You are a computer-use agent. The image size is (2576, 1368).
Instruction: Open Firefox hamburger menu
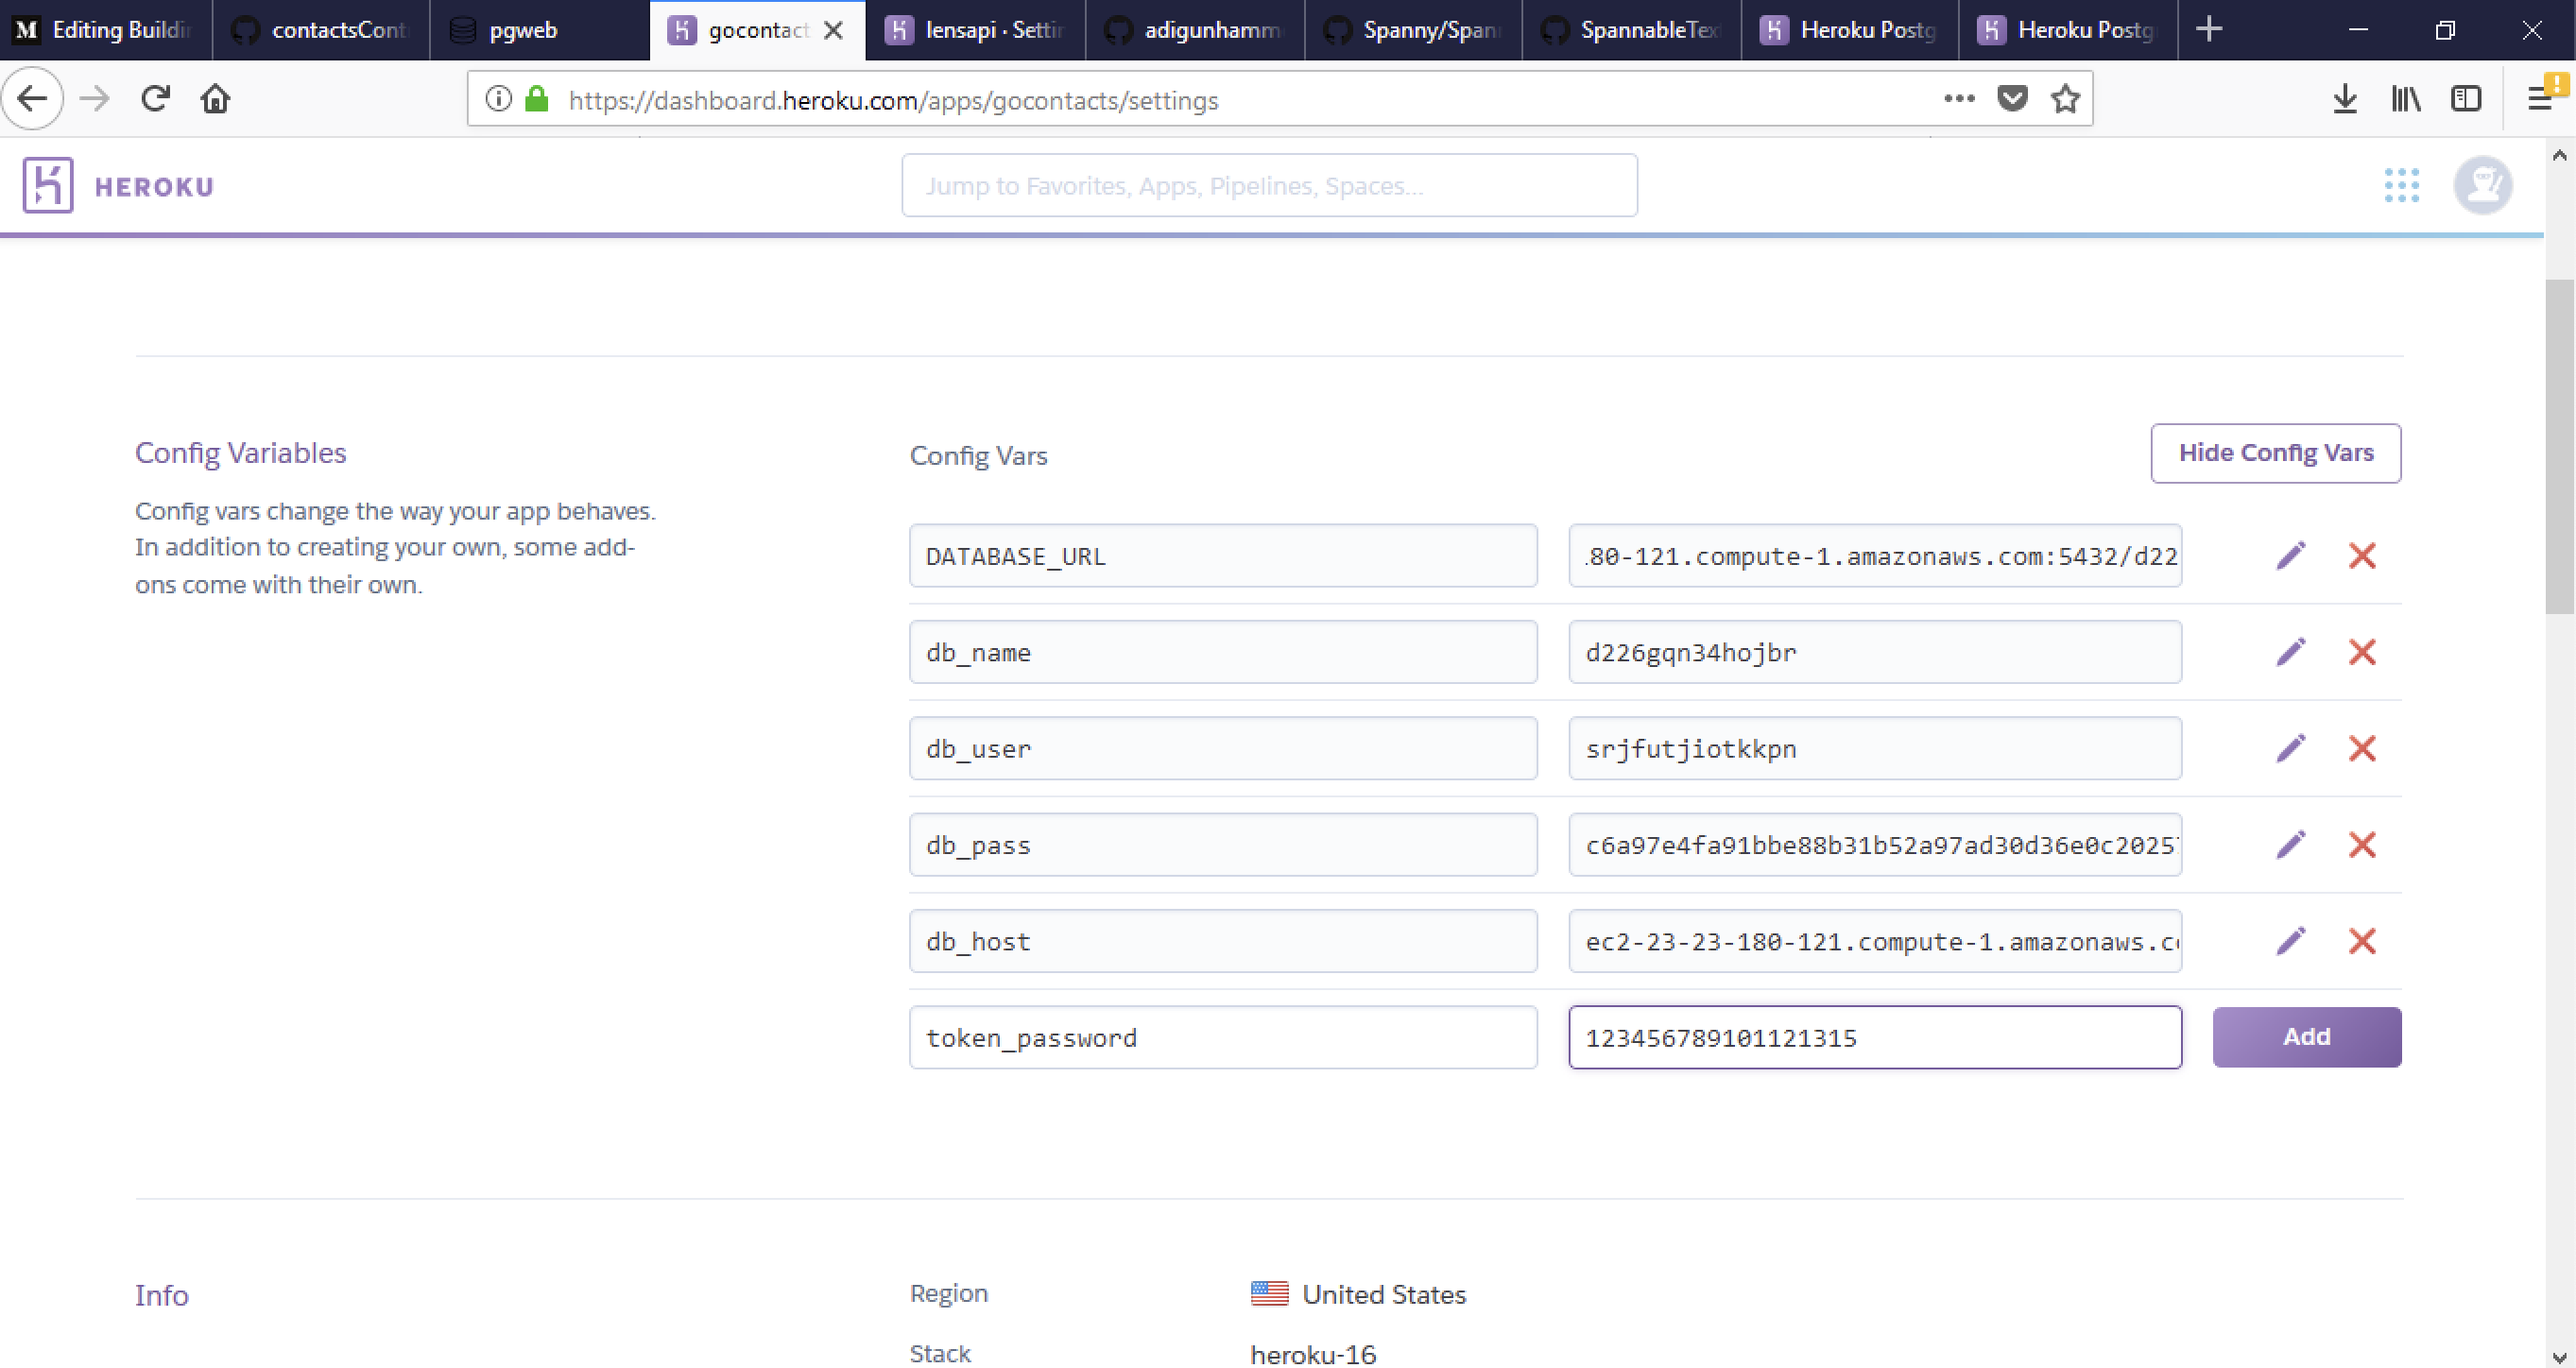(2540, 99)
